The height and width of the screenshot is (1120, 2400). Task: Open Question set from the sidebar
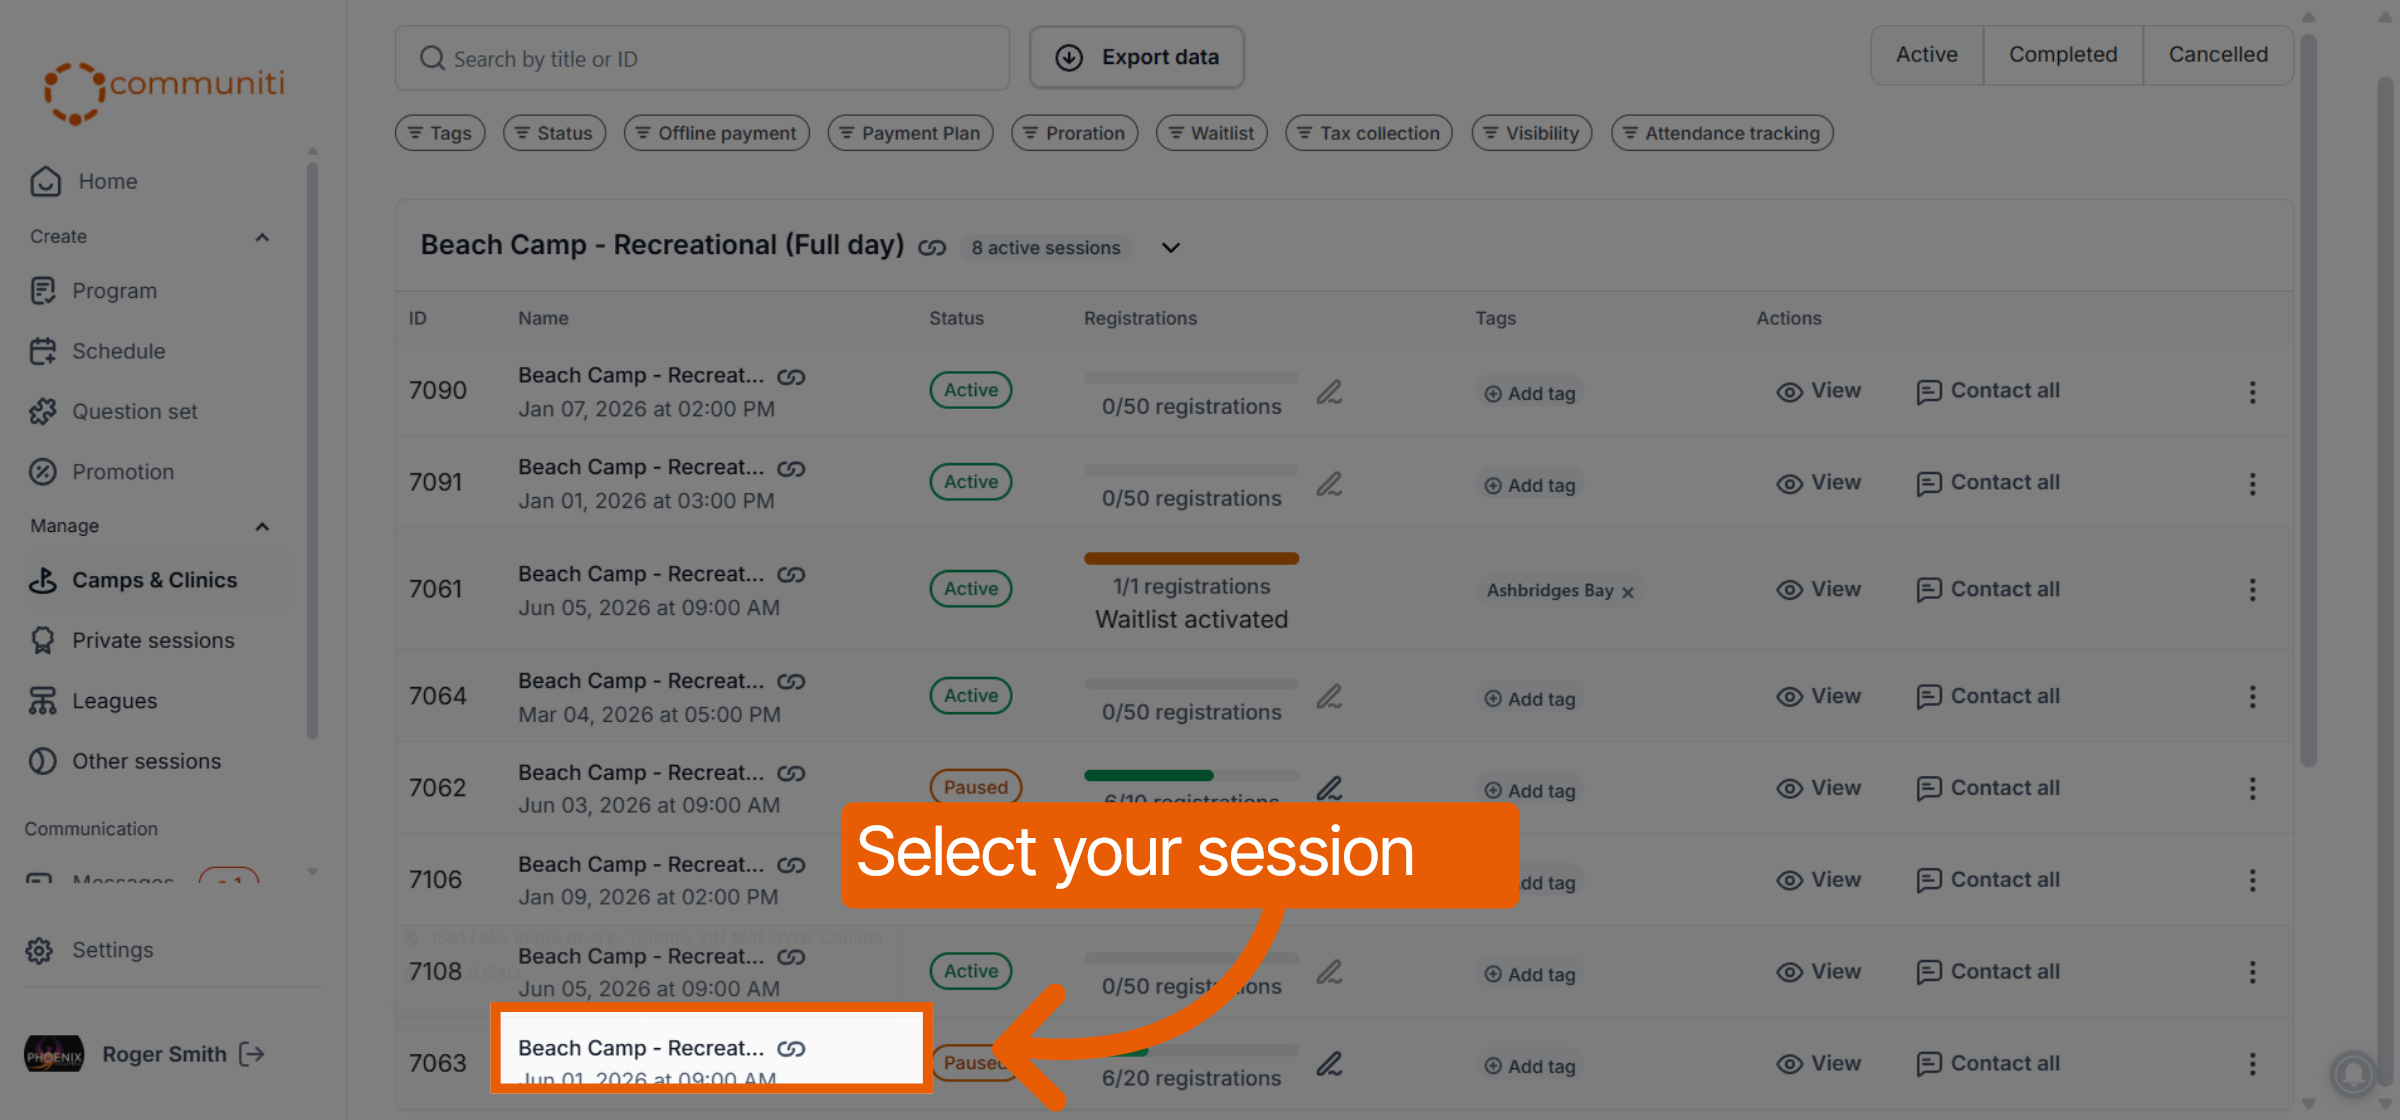(134, 411)
